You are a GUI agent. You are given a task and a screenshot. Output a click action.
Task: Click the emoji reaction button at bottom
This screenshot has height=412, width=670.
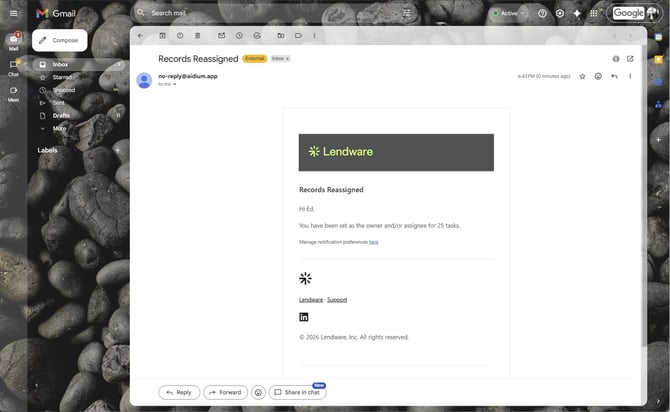point(258,392)
